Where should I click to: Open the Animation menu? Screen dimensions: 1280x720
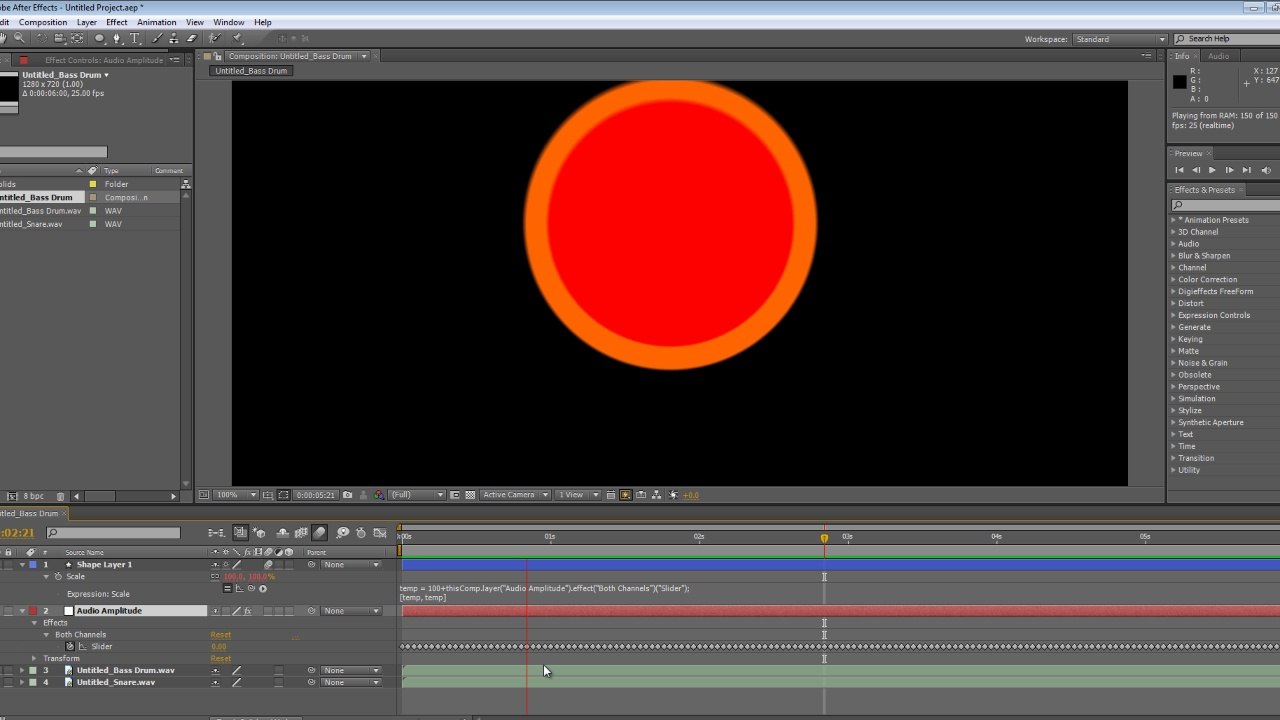156,22
